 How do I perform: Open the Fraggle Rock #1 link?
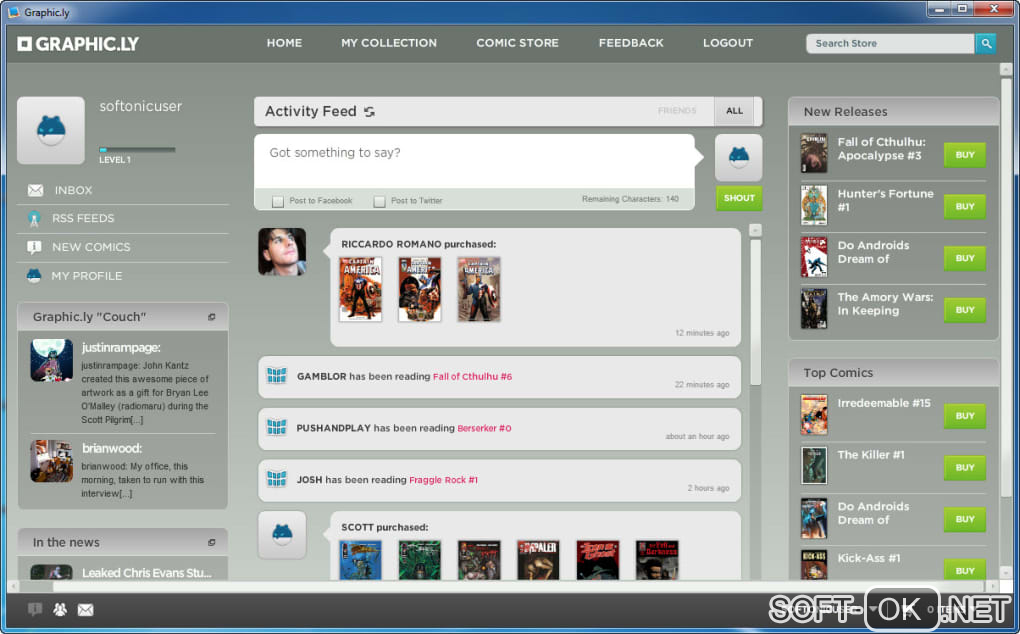coord(443,480)
